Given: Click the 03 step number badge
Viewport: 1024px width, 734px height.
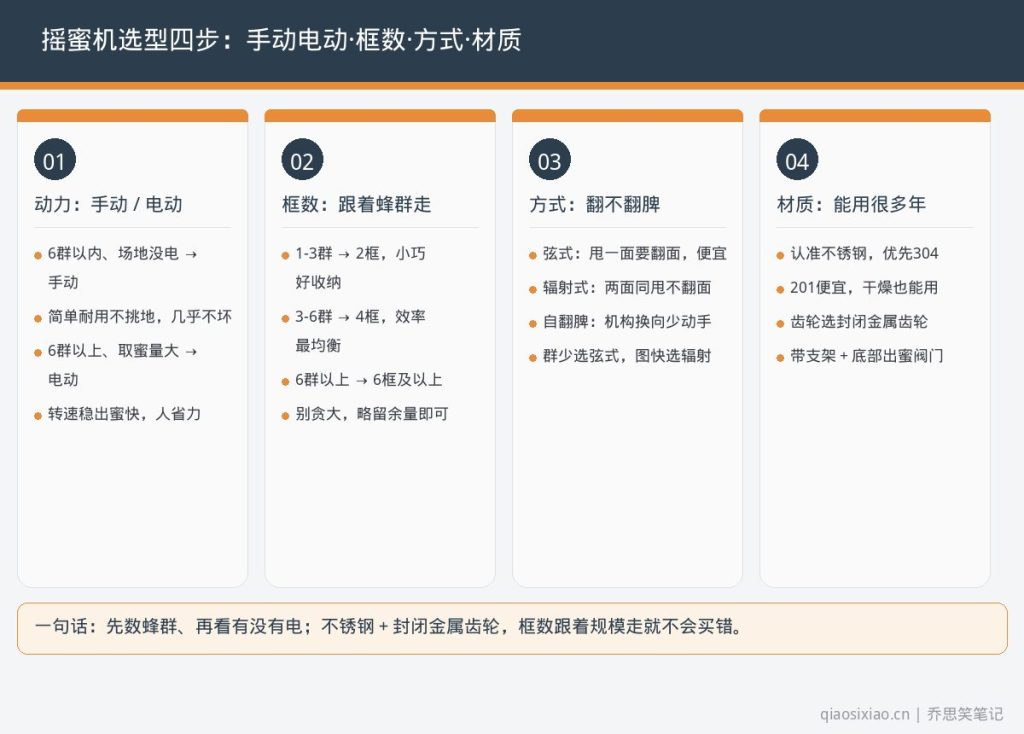Looking at the screenshot, I should [550, 159].
